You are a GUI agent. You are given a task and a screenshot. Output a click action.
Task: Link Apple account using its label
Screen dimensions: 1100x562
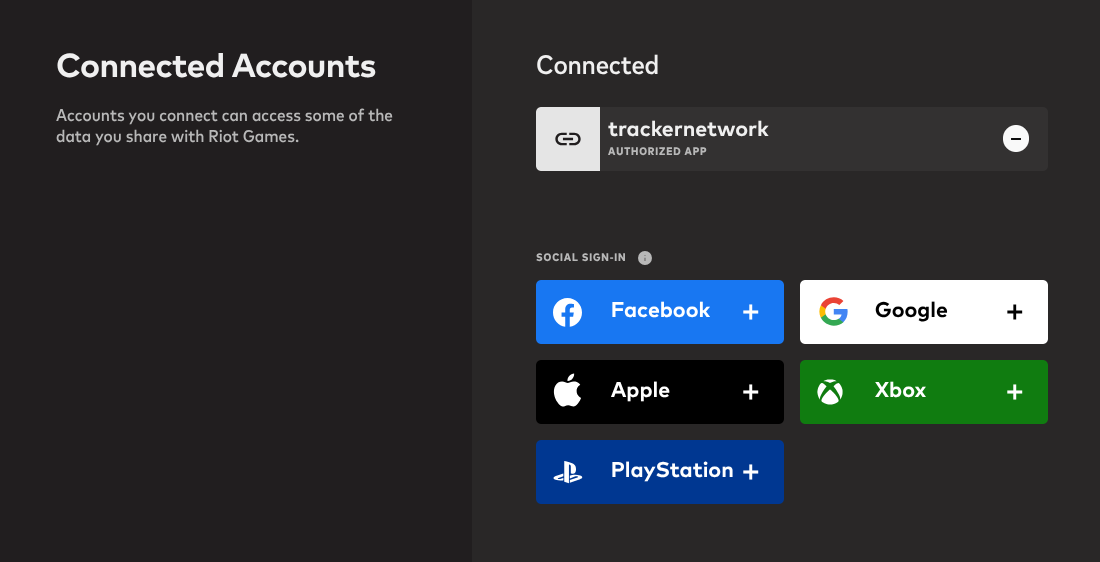point(640,391)
